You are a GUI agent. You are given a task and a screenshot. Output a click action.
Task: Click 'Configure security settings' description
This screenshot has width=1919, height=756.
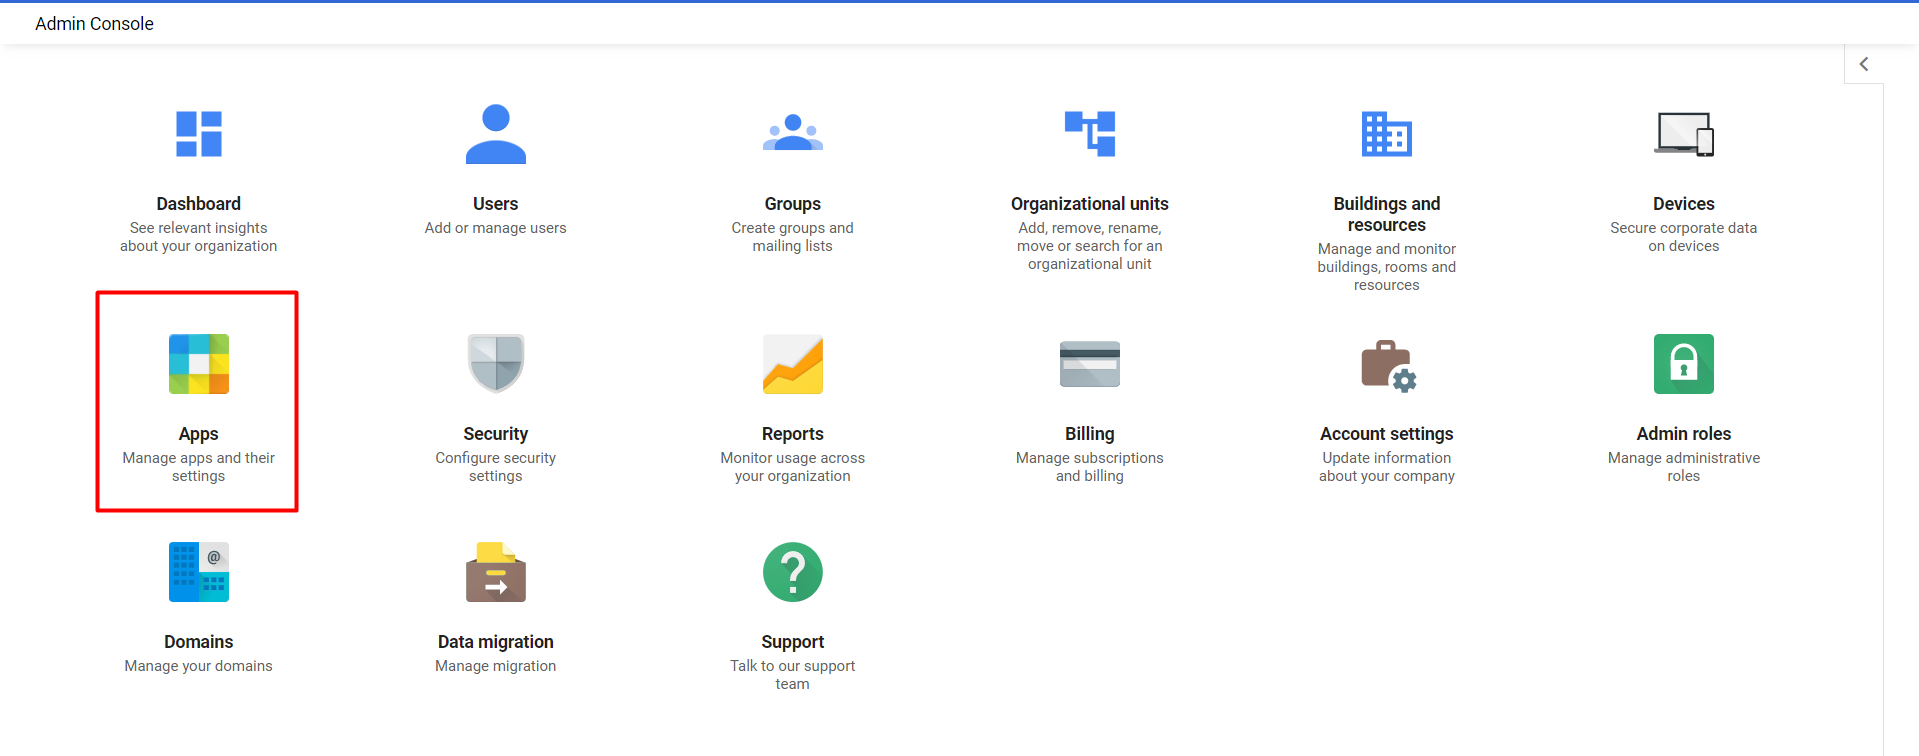point(496,467)
